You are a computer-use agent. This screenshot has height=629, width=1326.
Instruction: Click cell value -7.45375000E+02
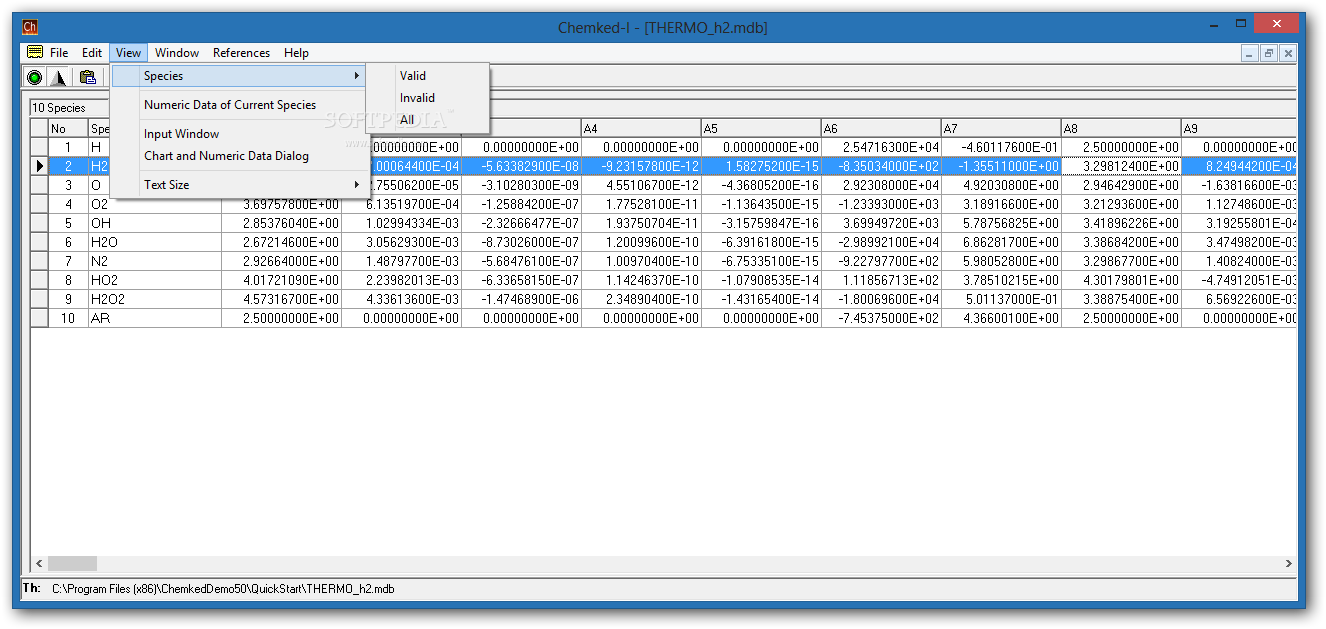881,318
